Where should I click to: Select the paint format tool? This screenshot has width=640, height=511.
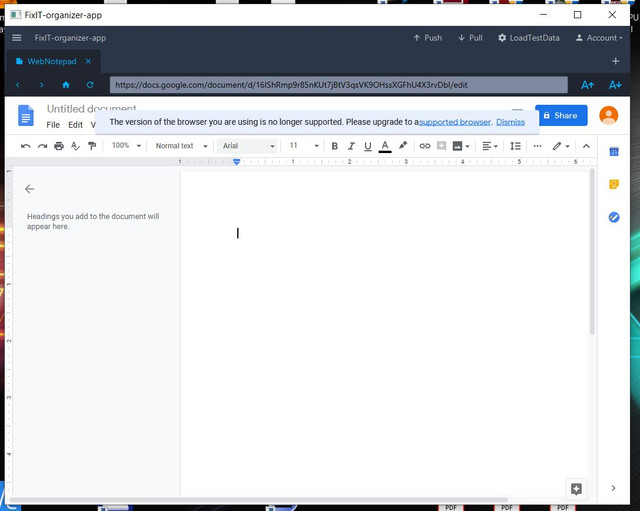92,146
